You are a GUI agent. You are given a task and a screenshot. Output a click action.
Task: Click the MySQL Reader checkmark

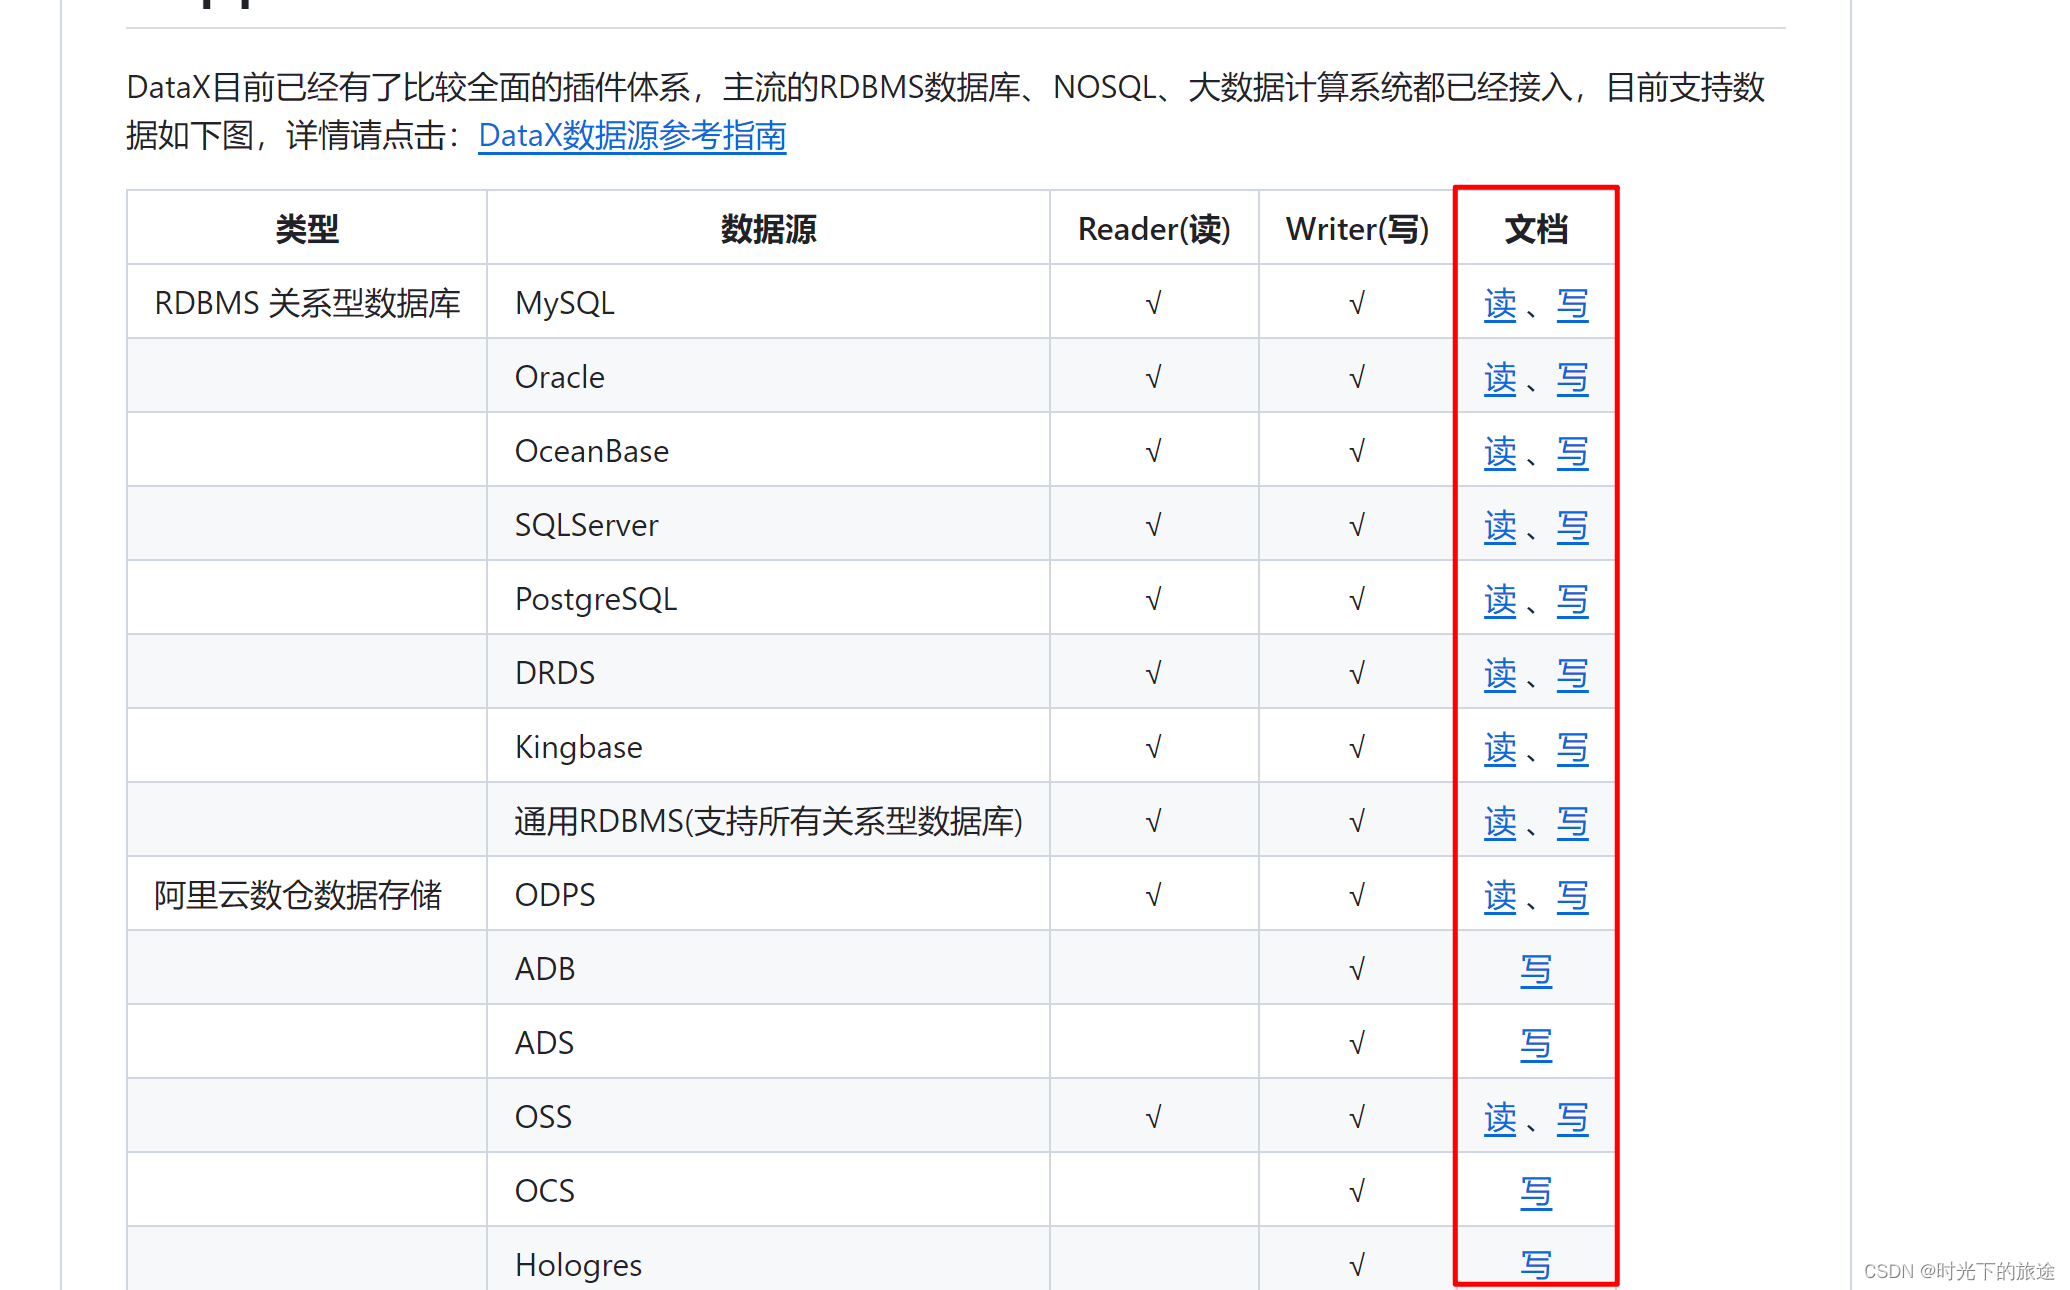tap(1154, 303)
